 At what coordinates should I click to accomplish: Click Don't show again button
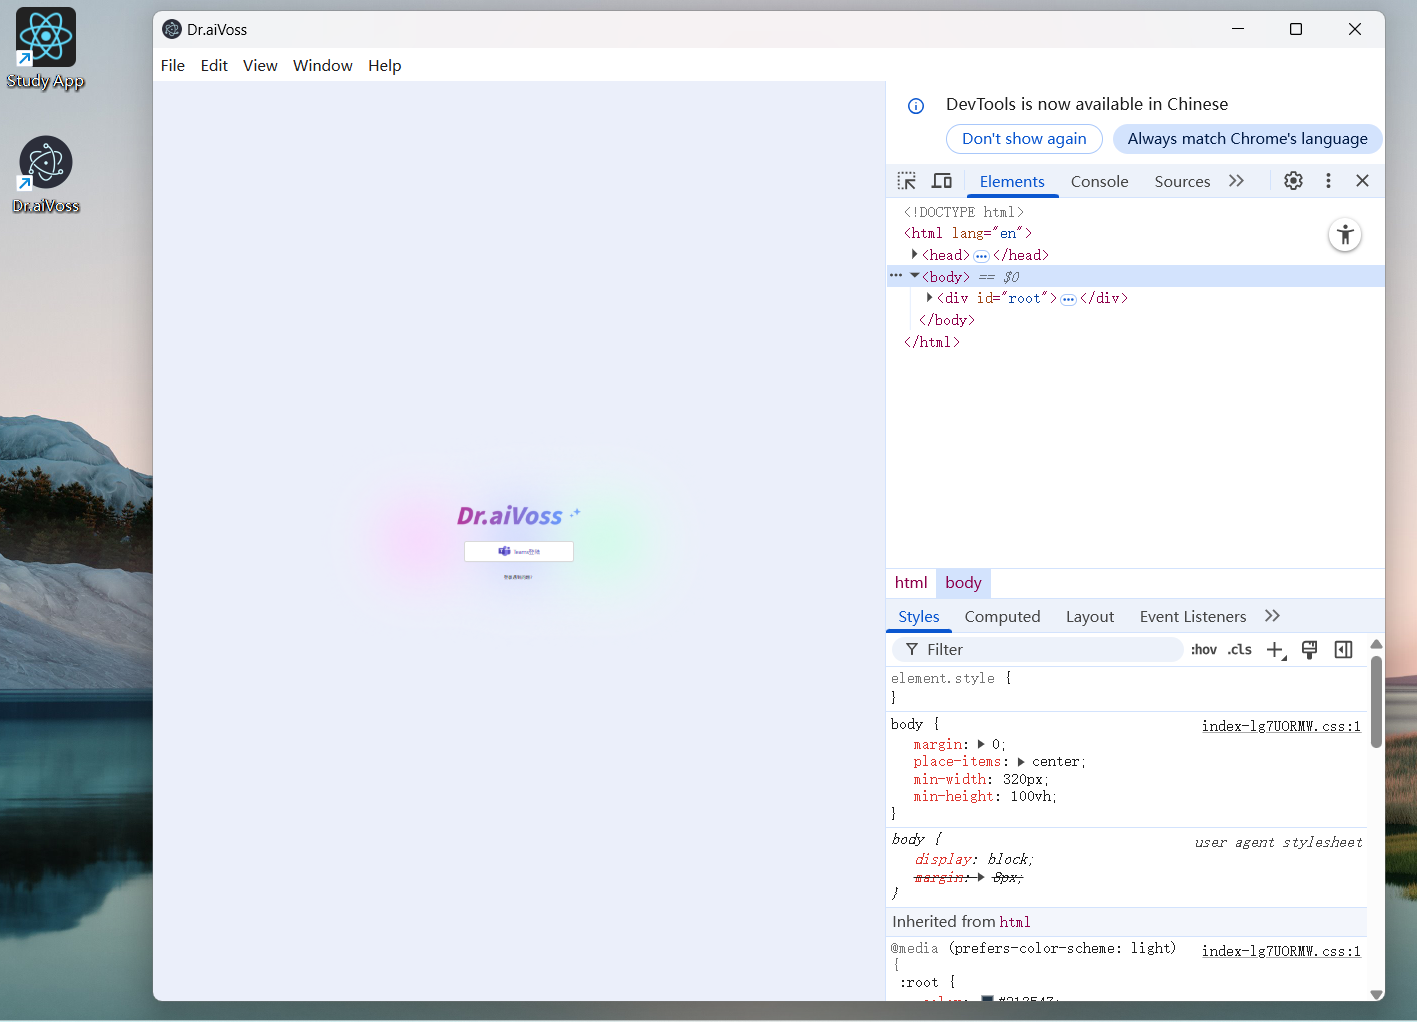[x=1024, y=139]
